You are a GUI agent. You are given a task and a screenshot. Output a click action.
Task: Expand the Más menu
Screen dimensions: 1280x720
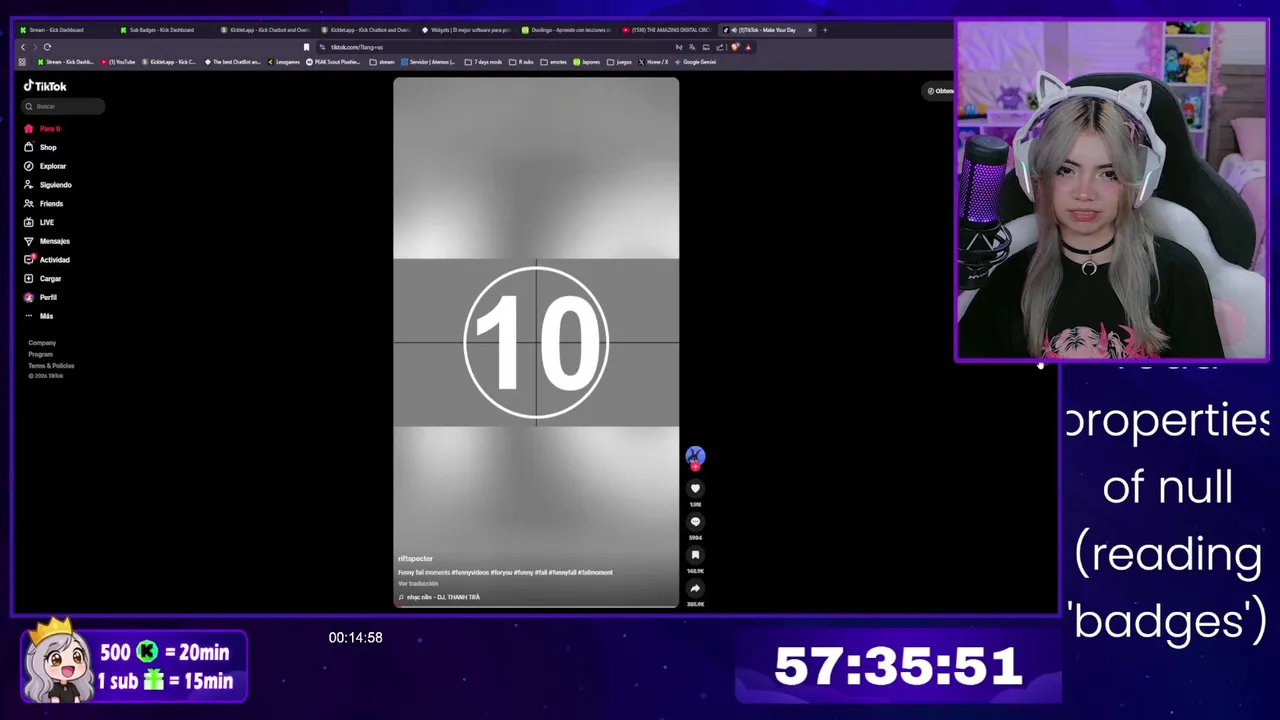click(38, 316)
